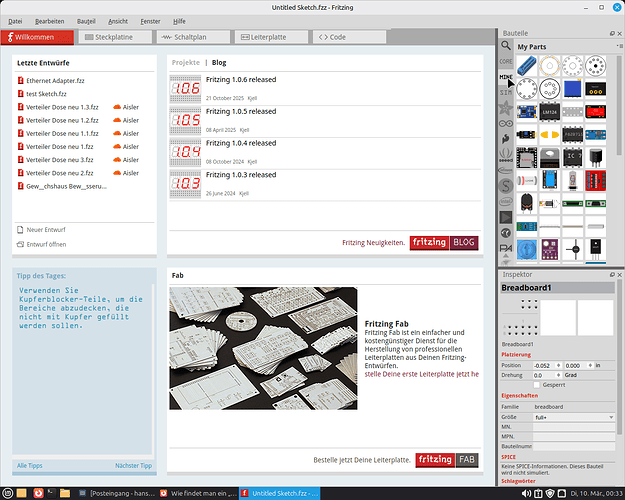Image resolution: width=625 pixels, height=500 pixels.
Task: Open the Bearbeiten menu
Action: pyautogui.click(x=49, y=21)
